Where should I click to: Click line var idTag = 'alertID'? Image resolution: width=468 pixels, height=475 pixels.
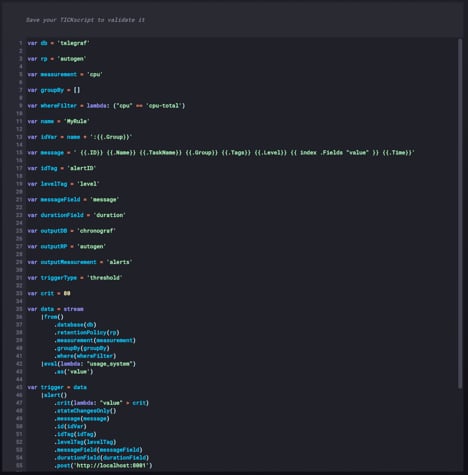pos(61,168)
